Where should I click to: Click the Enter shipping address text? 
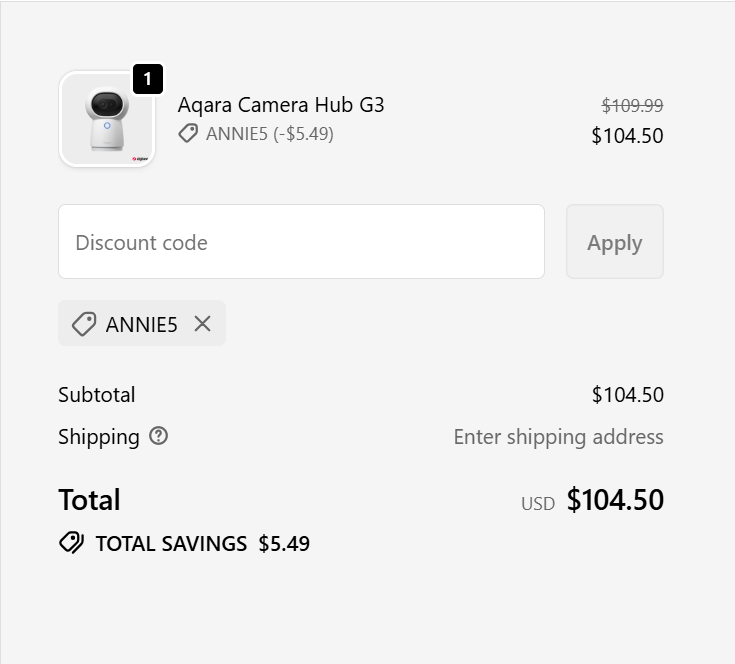[558, 437]
